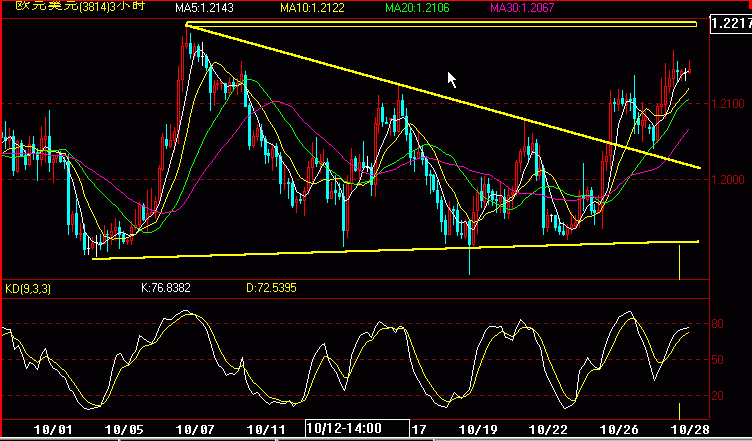
Task: Select the MA10:1.2122 indicator label
Action: pos(312,8)
